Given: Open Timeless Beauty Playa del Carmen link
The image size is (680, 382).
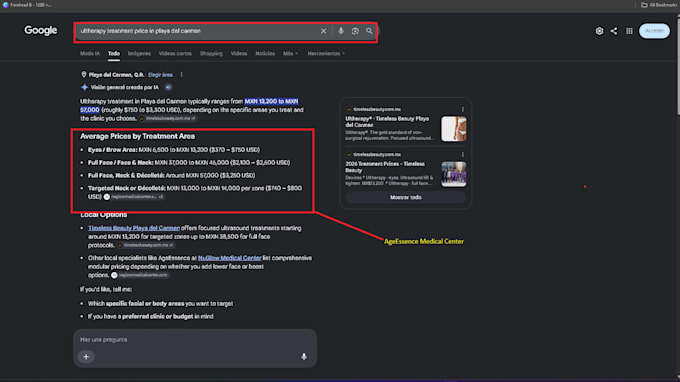Looking at the screenshot, I should click(x=134, y=228).
